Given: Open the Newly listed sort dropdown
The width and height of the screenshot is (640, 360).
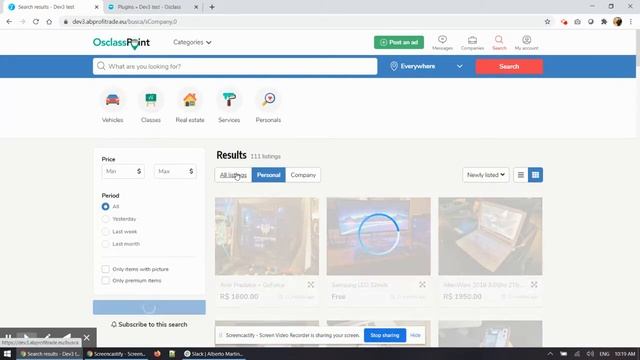Looking at the screenshot, I should click(x=486, y=175).
